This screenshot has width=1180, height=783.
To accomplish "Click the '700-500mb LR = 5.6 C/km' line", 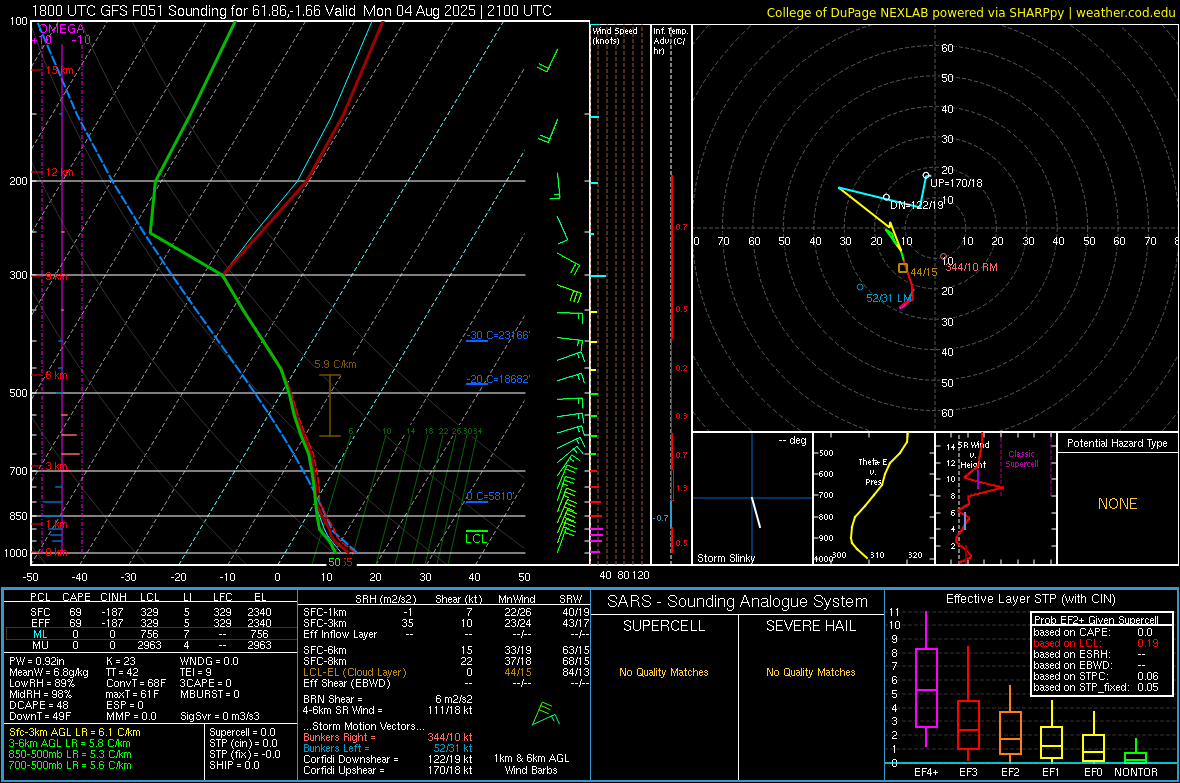I will [70, 765].
